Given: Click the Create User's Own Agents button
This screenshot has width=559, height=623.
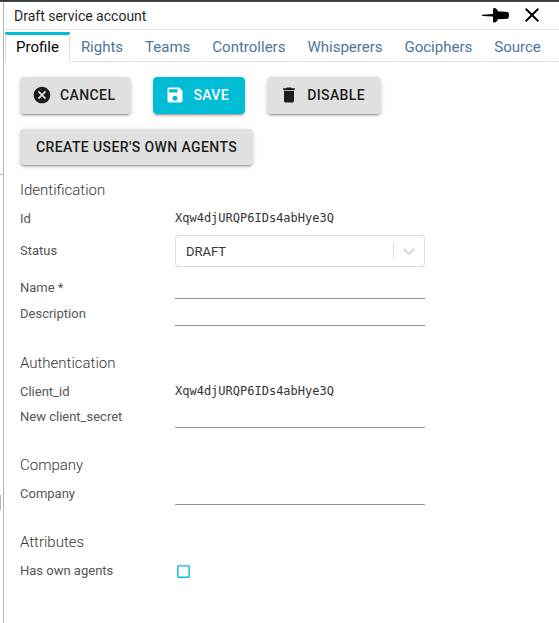Looking at the screenshot, I should pos(136,147).
